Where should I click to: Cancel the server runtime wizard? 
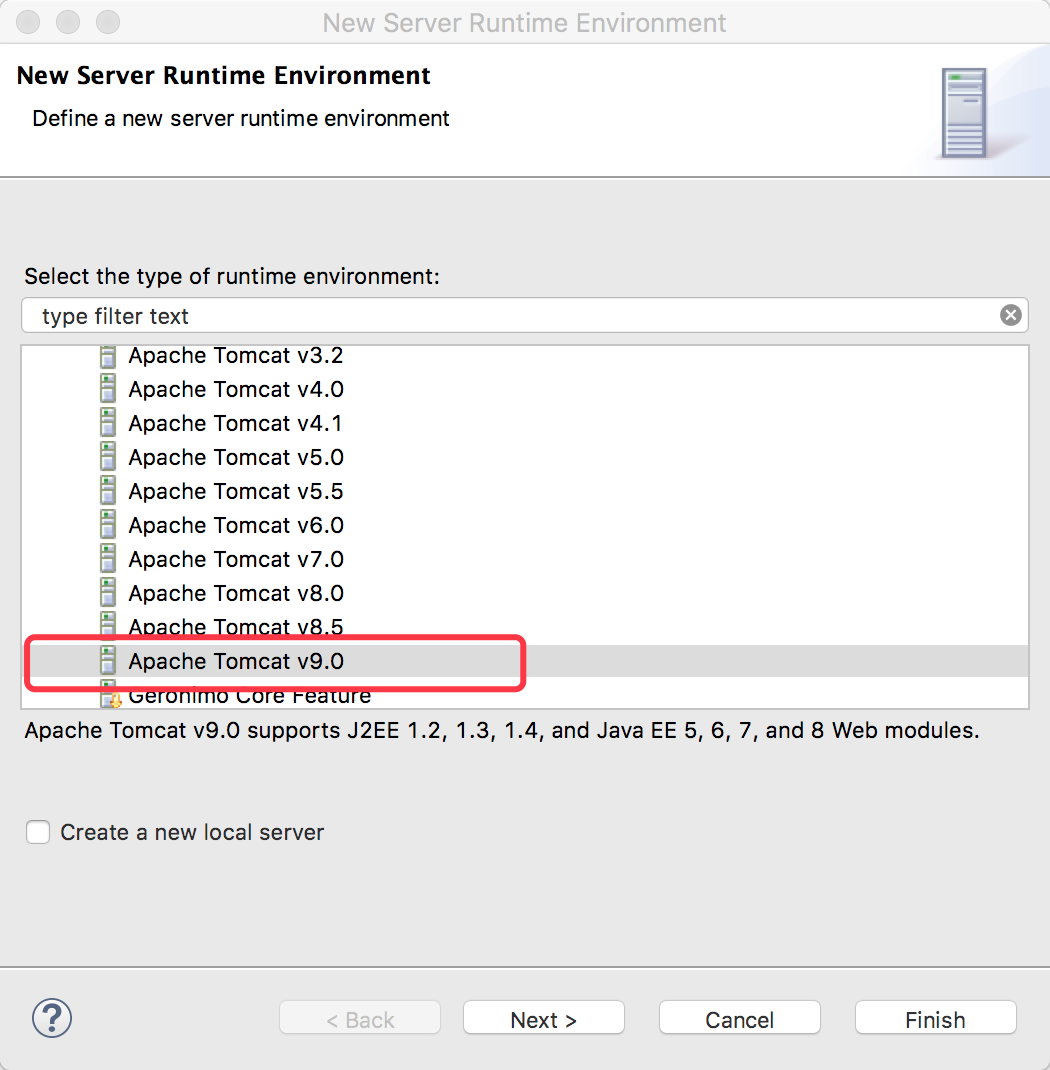[x=739, y=1018]
